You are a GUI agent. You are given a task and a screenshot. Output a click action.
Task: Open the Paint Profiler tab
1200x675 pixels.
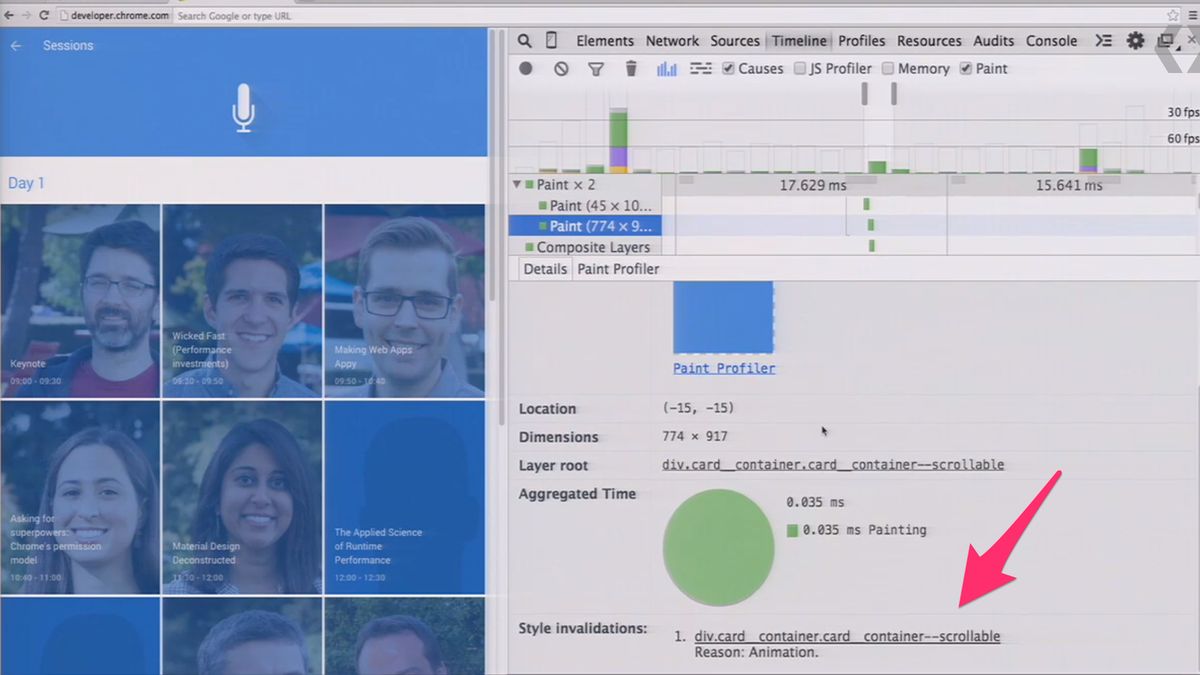coord(618,269)
